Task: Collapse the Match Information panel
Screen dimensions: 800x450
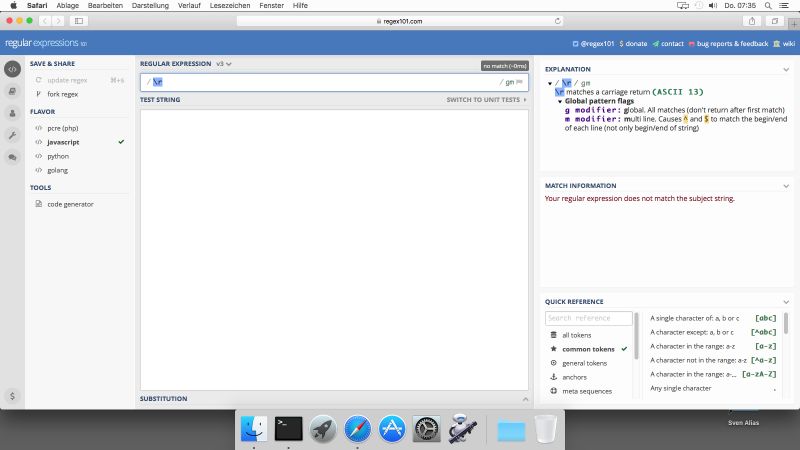Action: (x=786, y=186)
